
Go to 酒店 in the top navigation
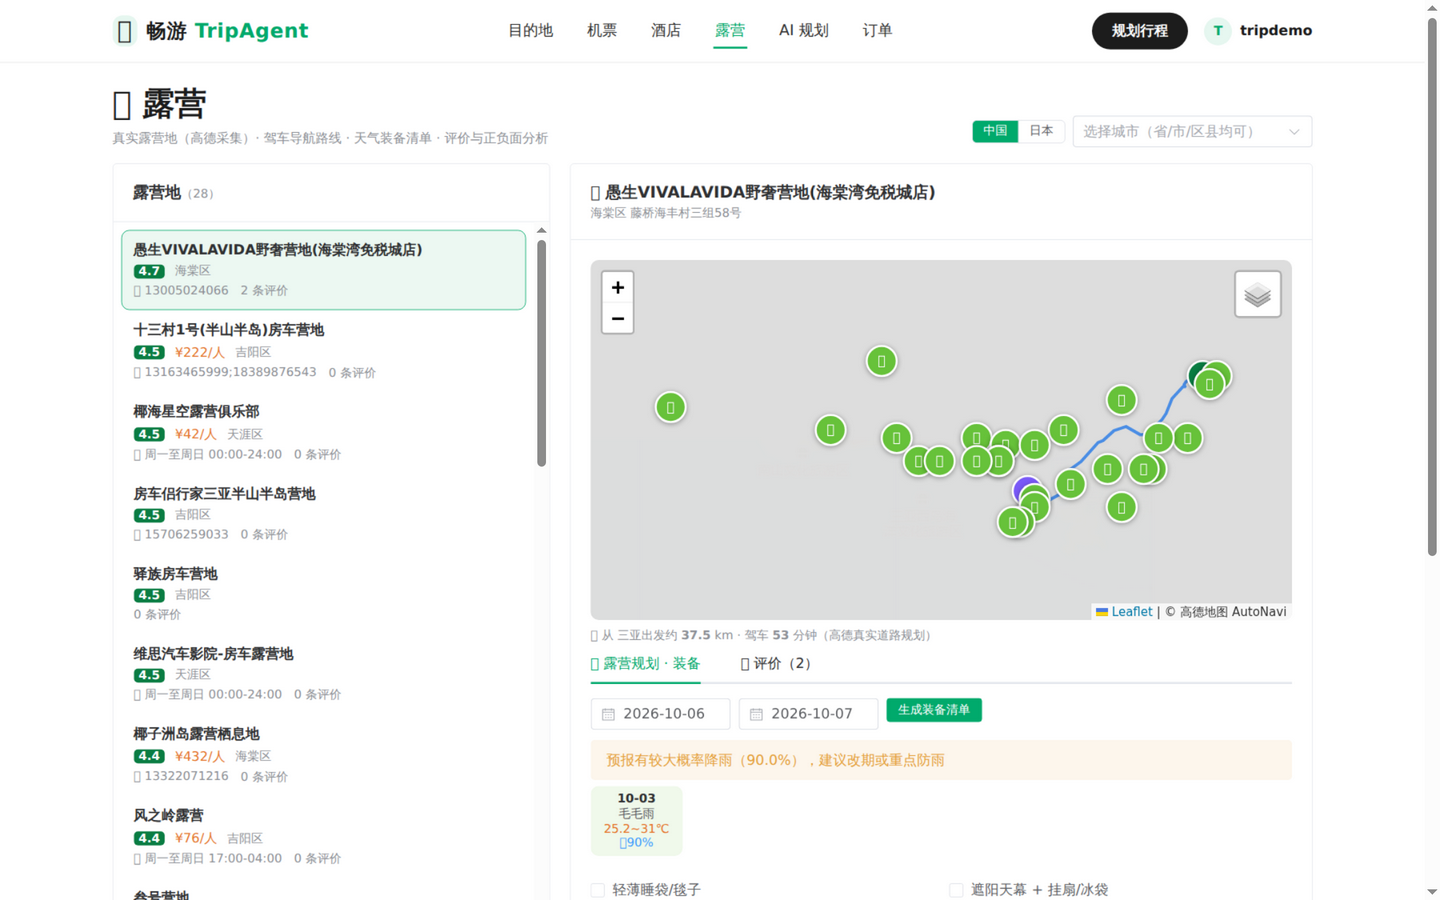[666, 31]
